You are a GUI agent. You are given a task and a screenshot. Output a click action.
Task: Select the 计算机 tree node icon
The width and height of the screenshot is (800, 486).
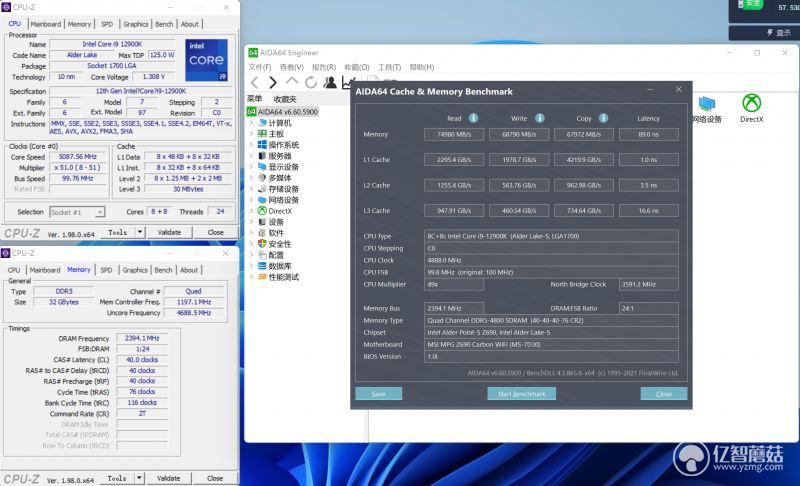[x=263, y=122]
